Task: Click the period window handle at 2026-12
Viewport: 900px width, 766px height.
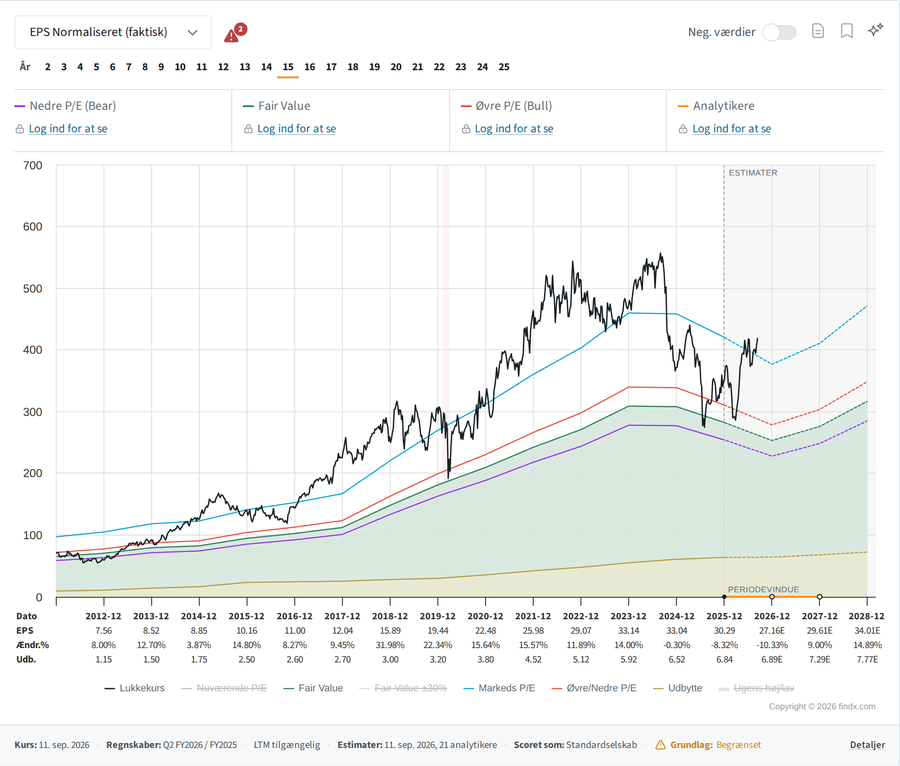Action: 772,597
